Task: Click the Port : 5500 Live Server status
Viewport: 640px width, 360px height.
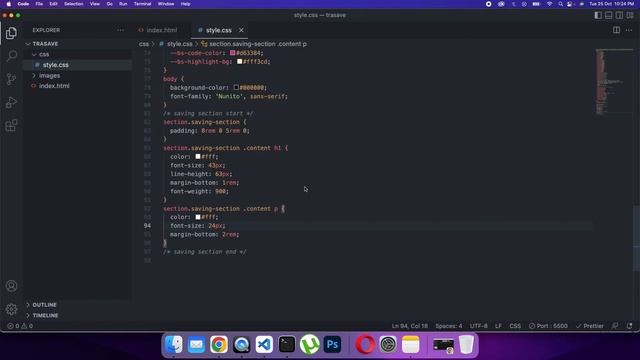Action: (548, 326)
